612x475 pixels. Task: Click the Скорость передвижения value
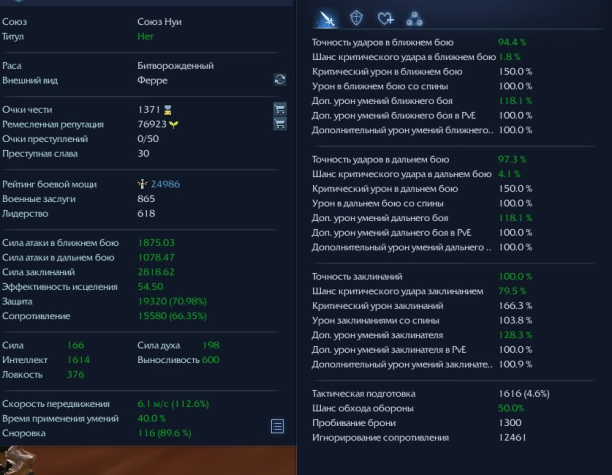(173, 404)
